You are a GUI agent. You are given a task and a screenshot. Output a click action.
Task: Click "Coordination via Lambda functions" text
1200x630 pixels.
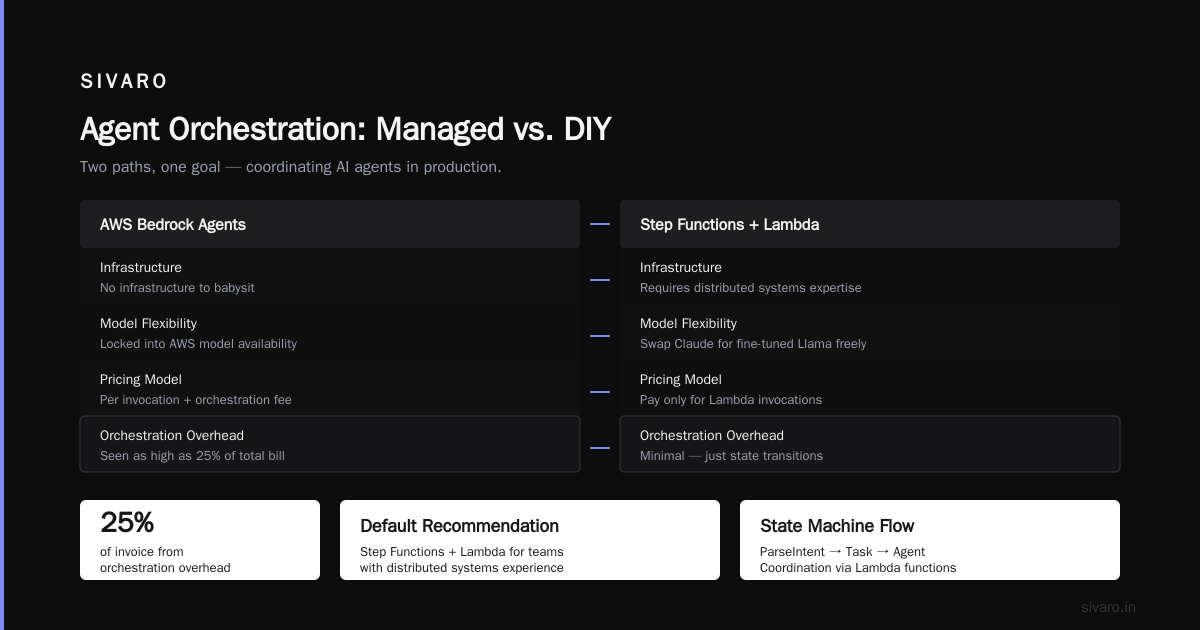858,568
